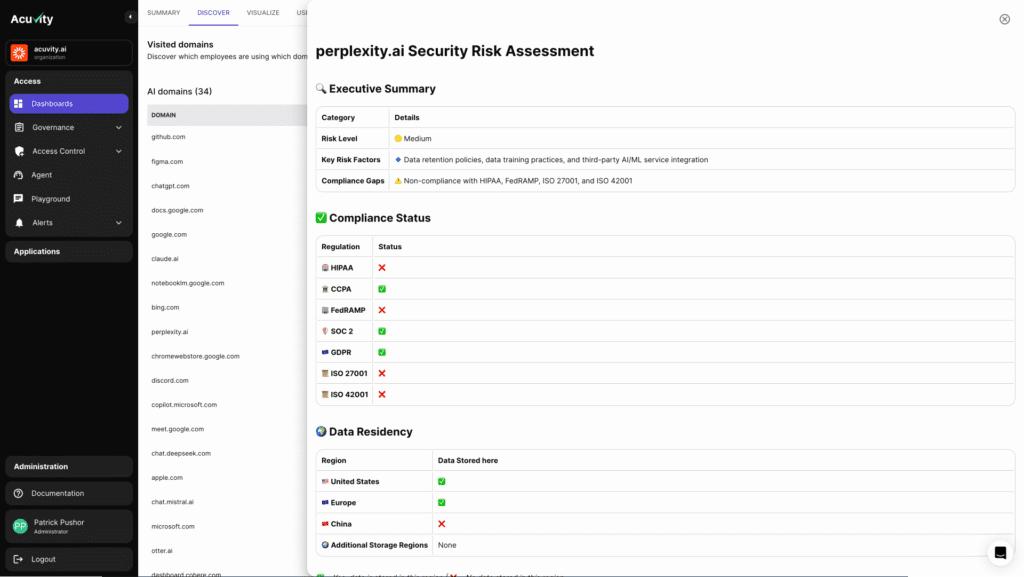Viewport: 1024px width, 577px height.
Task: Click the Alerts bell icon
Action: [x=19, y=223]
